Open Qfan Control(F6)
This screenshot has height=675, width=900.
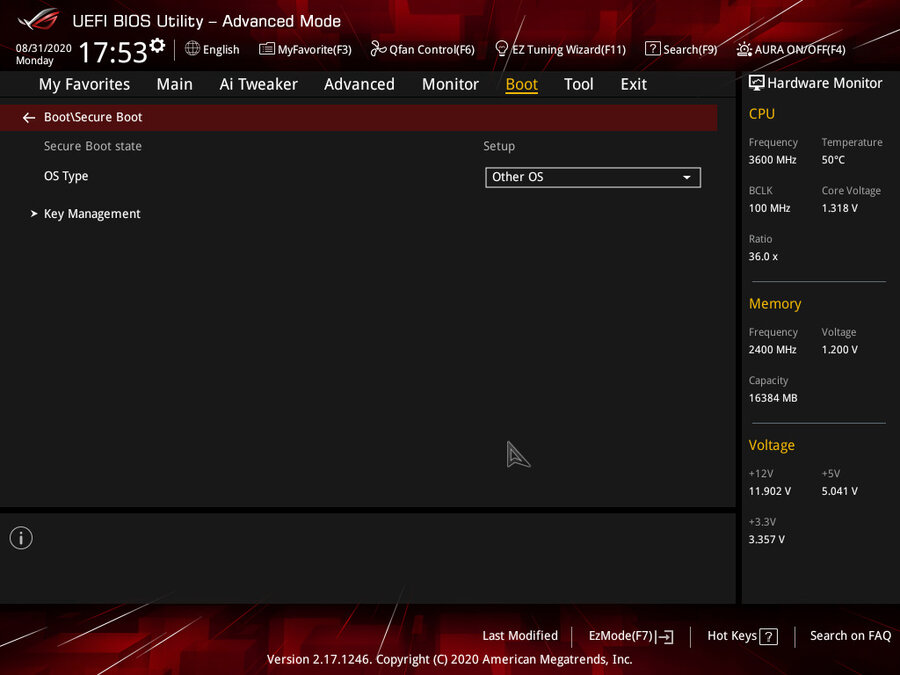pyautogui.click(x=422, y=49)
